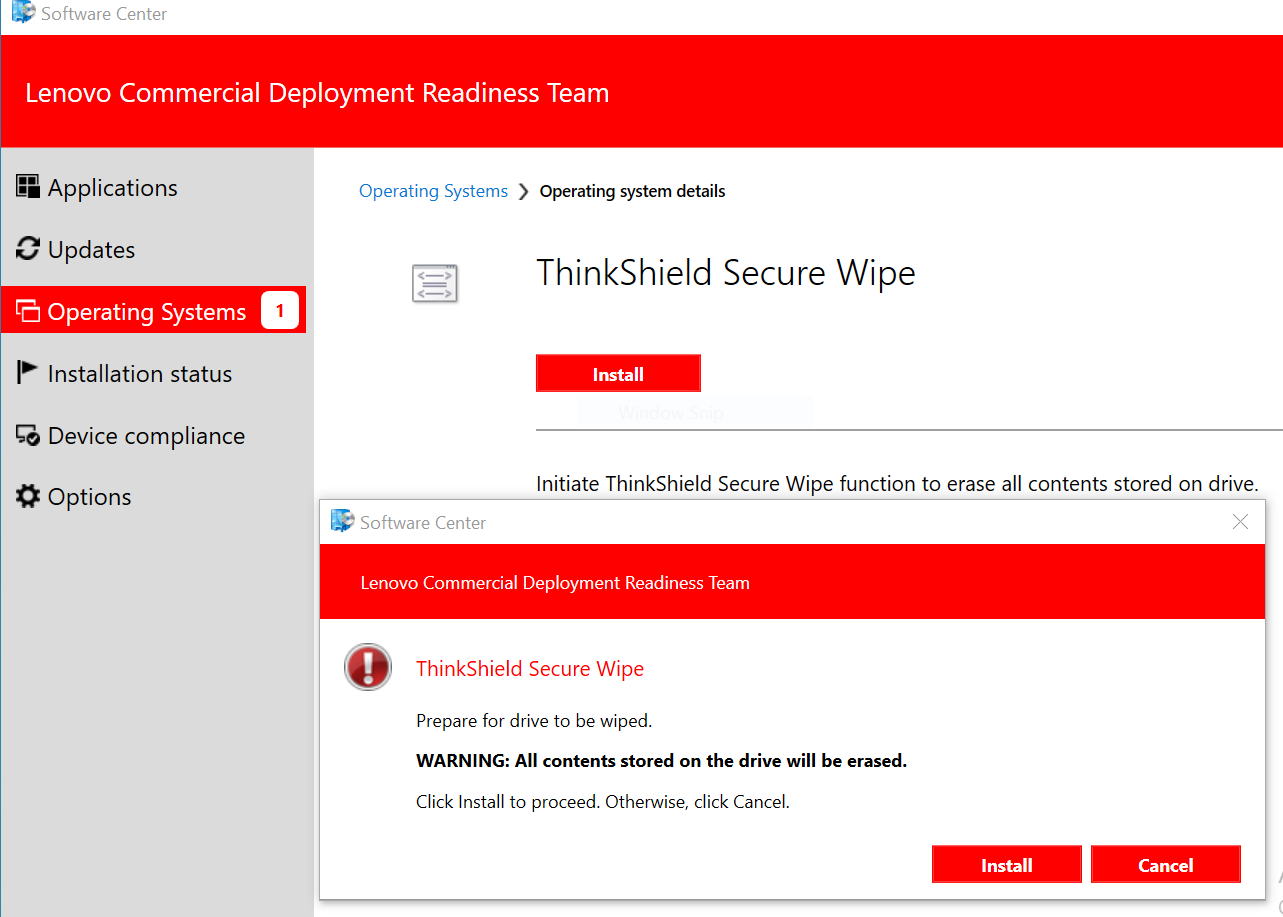
Task: Open Installation status page
Action: pos(124,374)
